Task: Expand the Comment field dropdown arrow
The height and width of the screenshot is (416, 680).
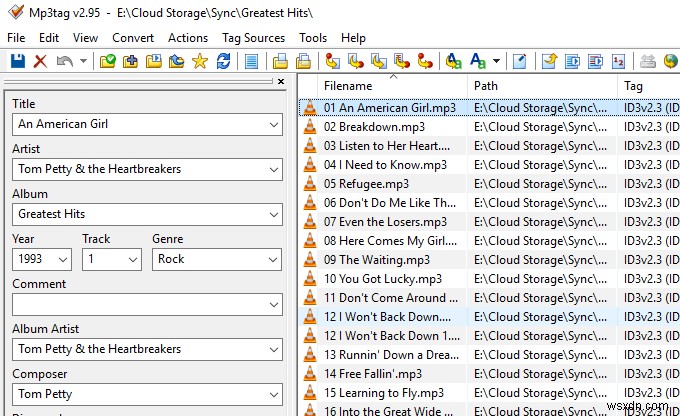Action: [x=274, y=305]
